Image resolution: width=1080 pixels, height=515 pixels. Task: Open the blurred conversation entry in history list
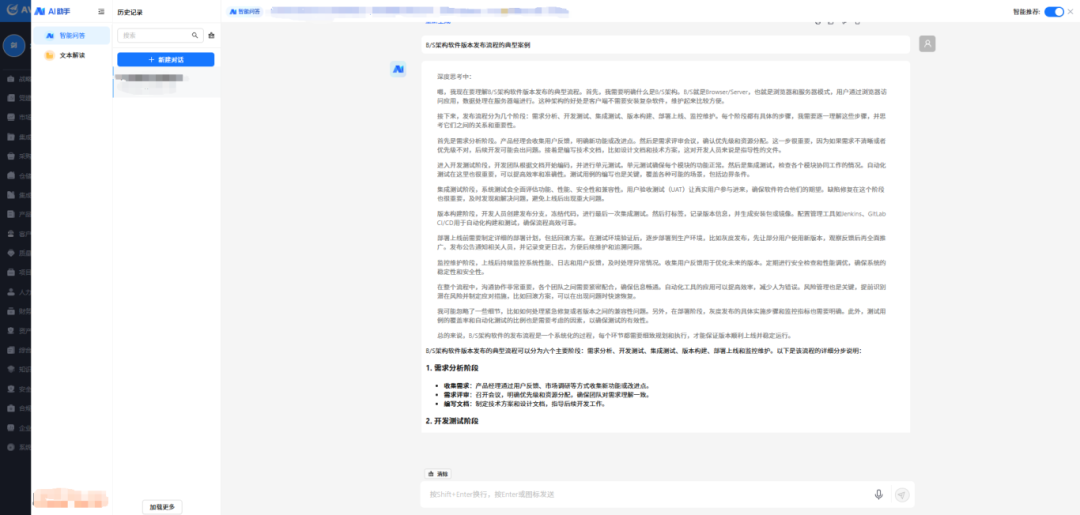tap(167, 85)
